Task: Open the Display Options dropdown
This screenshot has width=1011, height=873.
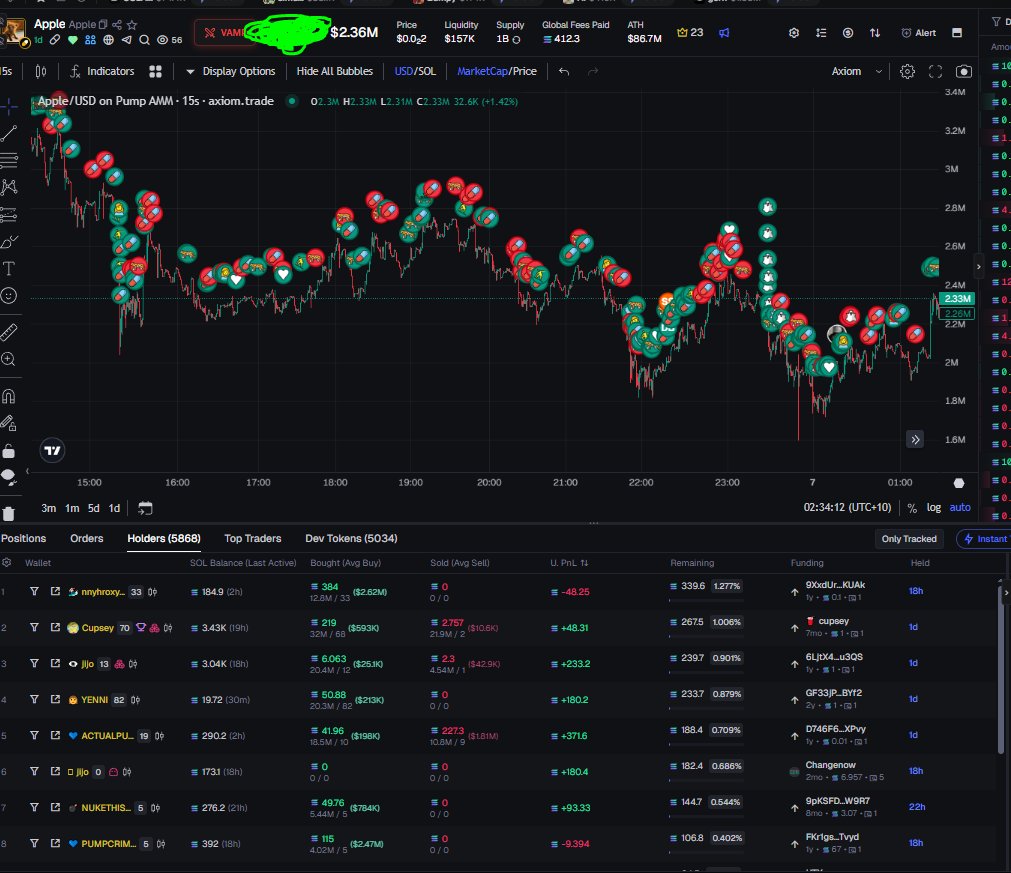Action: click(x=230, y=72)
